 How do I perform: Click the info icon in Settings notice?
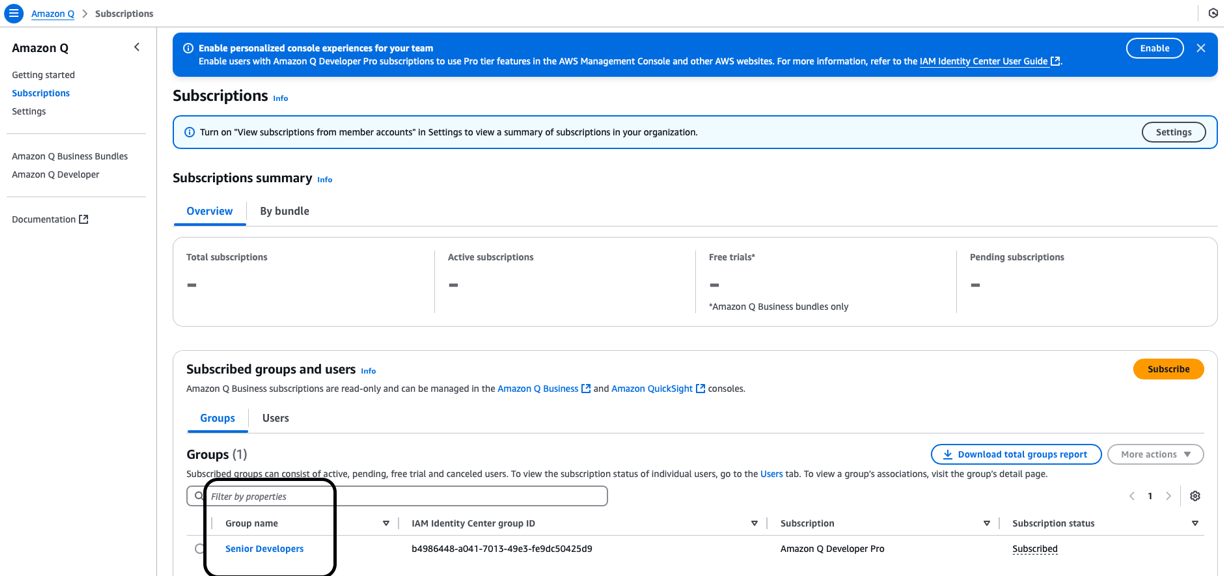189,132
